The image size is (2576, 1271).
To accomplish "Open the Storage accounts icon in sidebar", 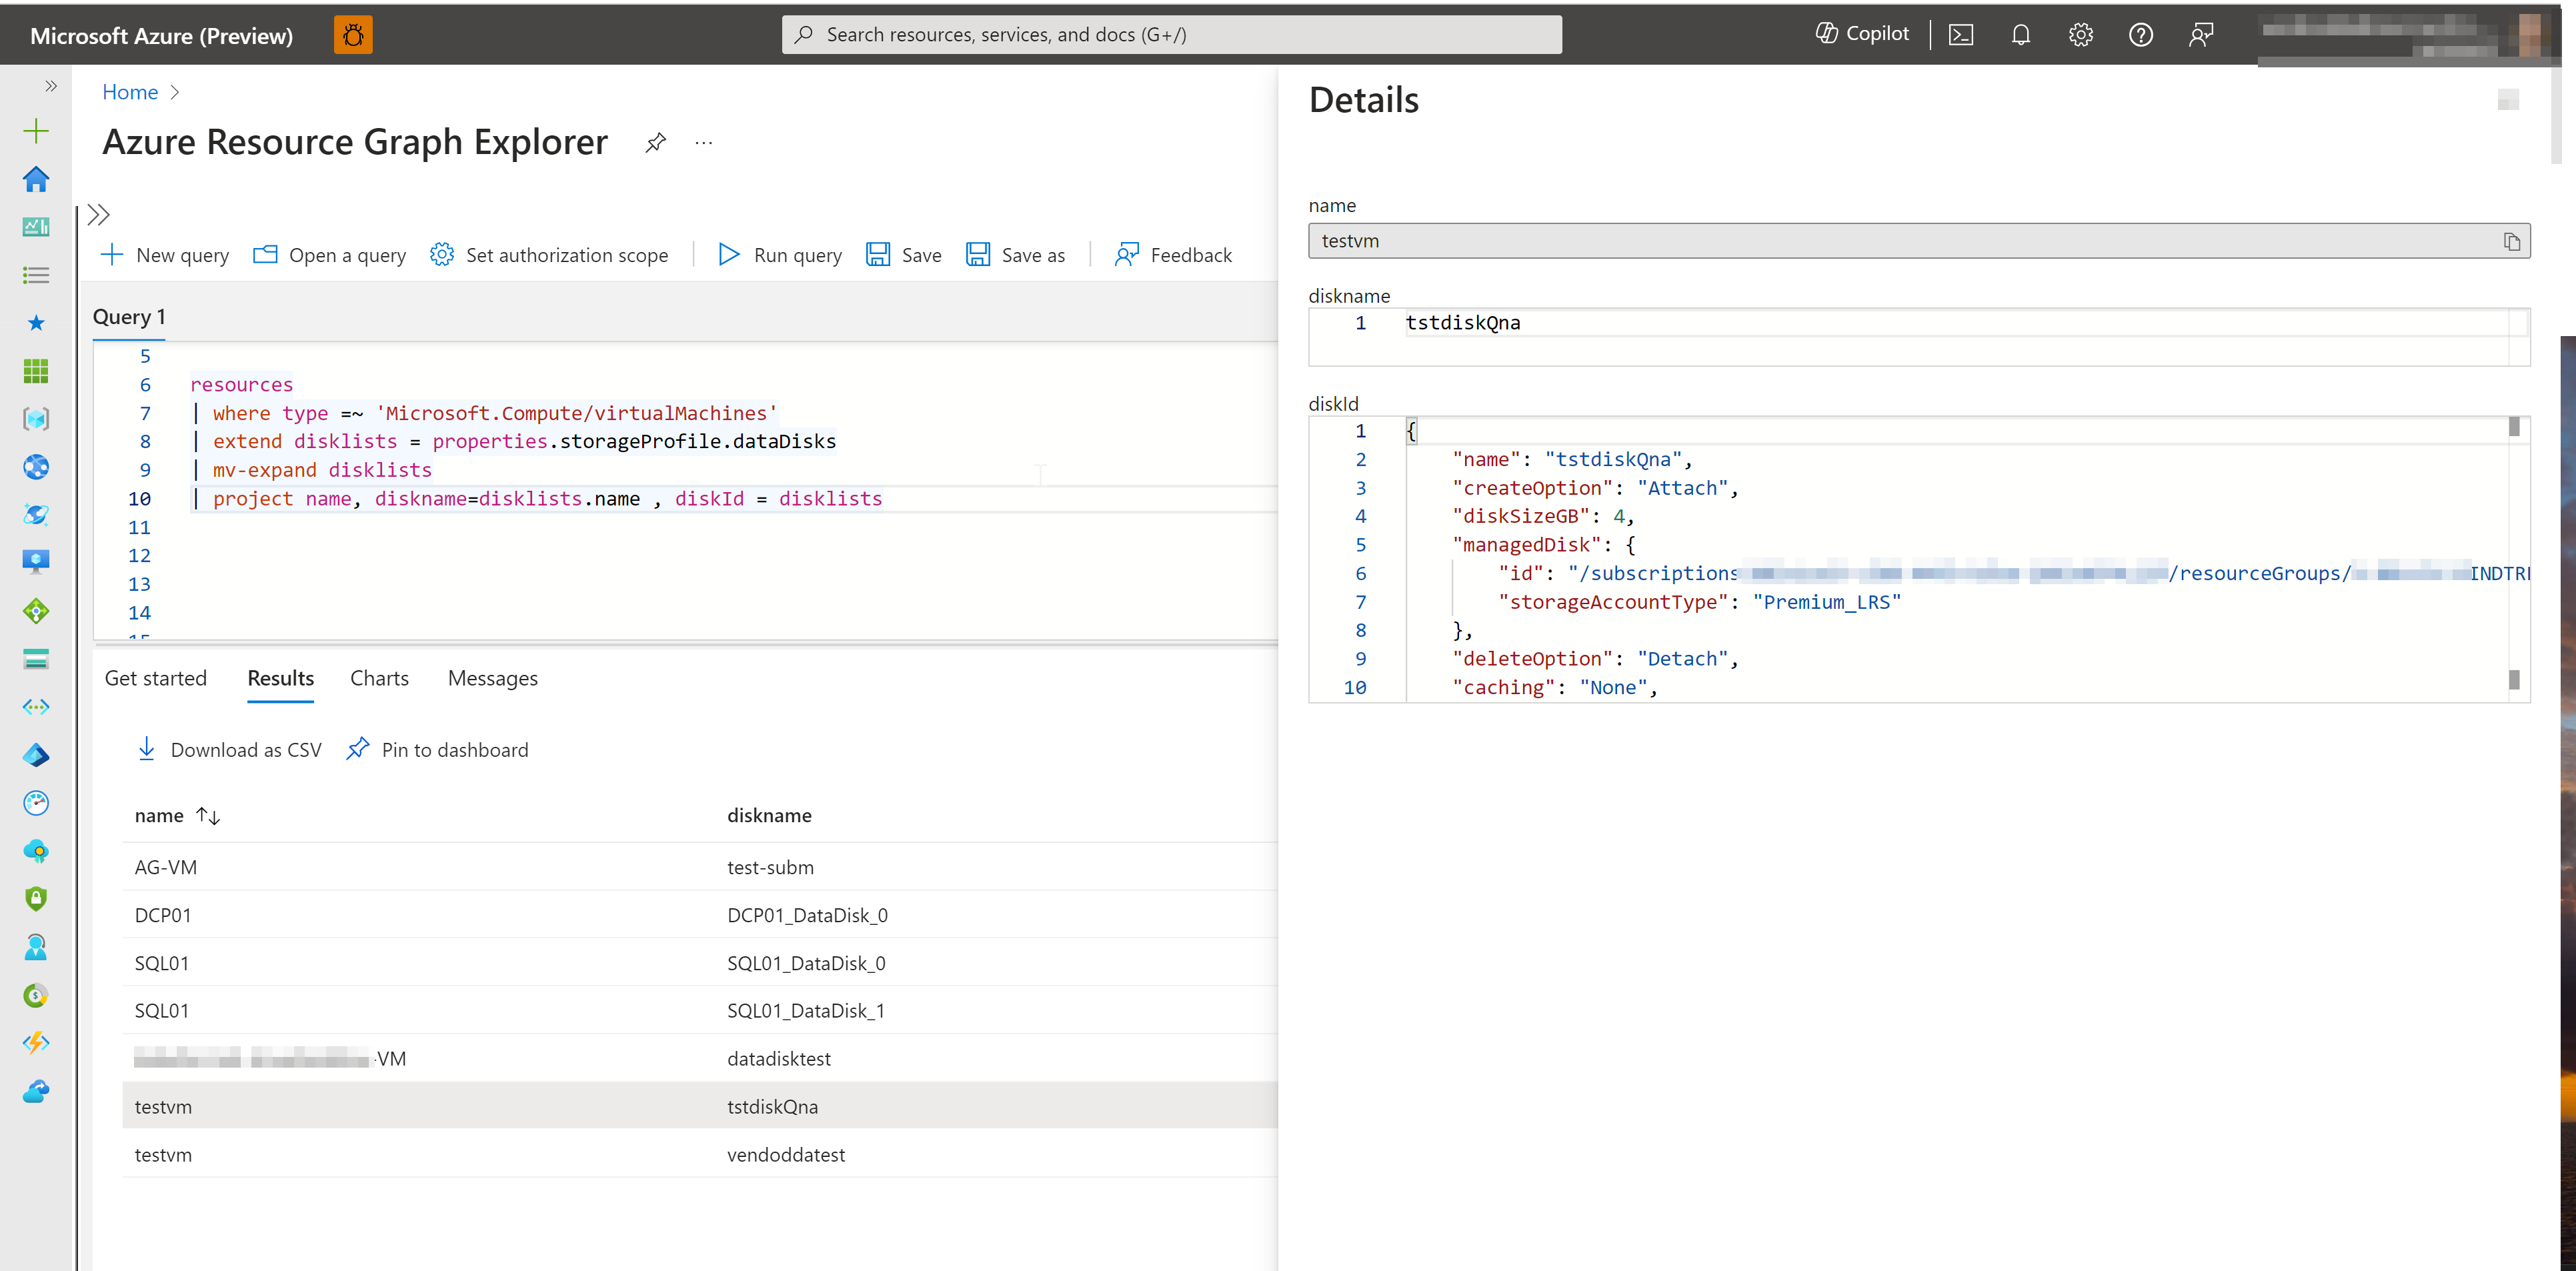I will pyautogui.click(x=36, y=659).
